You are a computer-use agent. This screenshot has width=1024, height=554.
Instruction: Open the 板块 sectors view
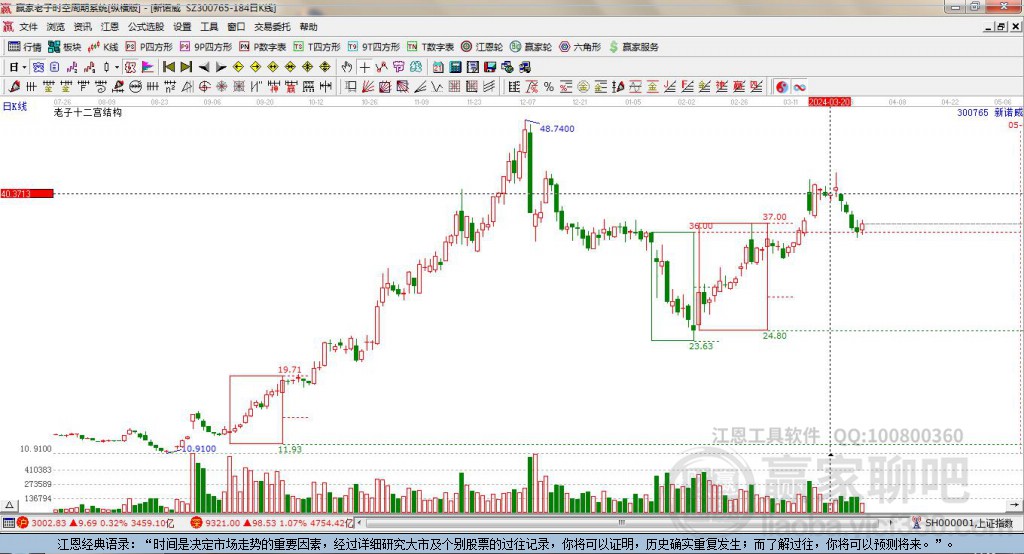(x=65, y=47)
